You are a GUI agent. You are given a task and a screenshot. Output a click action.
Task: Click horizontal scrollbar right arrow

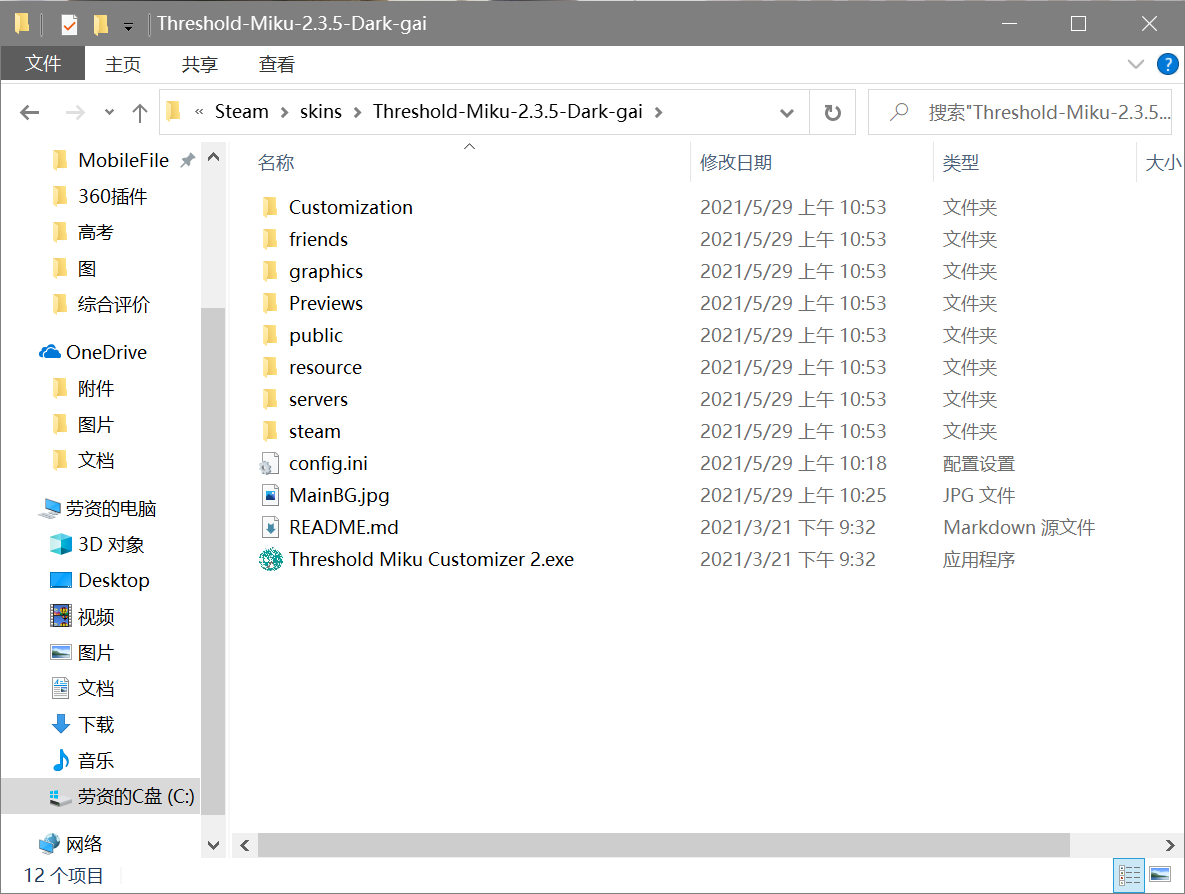[x=1169, y=845]
